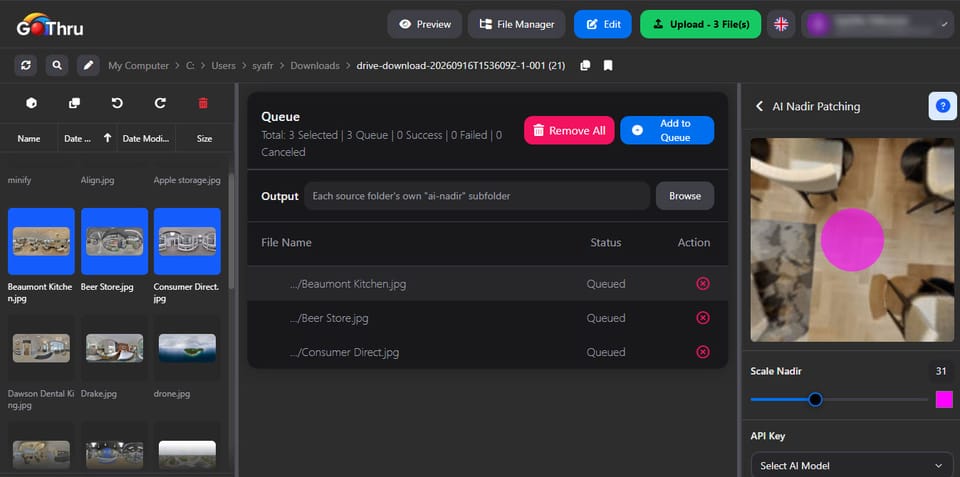Click the undo rotate-left icon
This screenshot has width=960, height=477.
coord(117,103)
